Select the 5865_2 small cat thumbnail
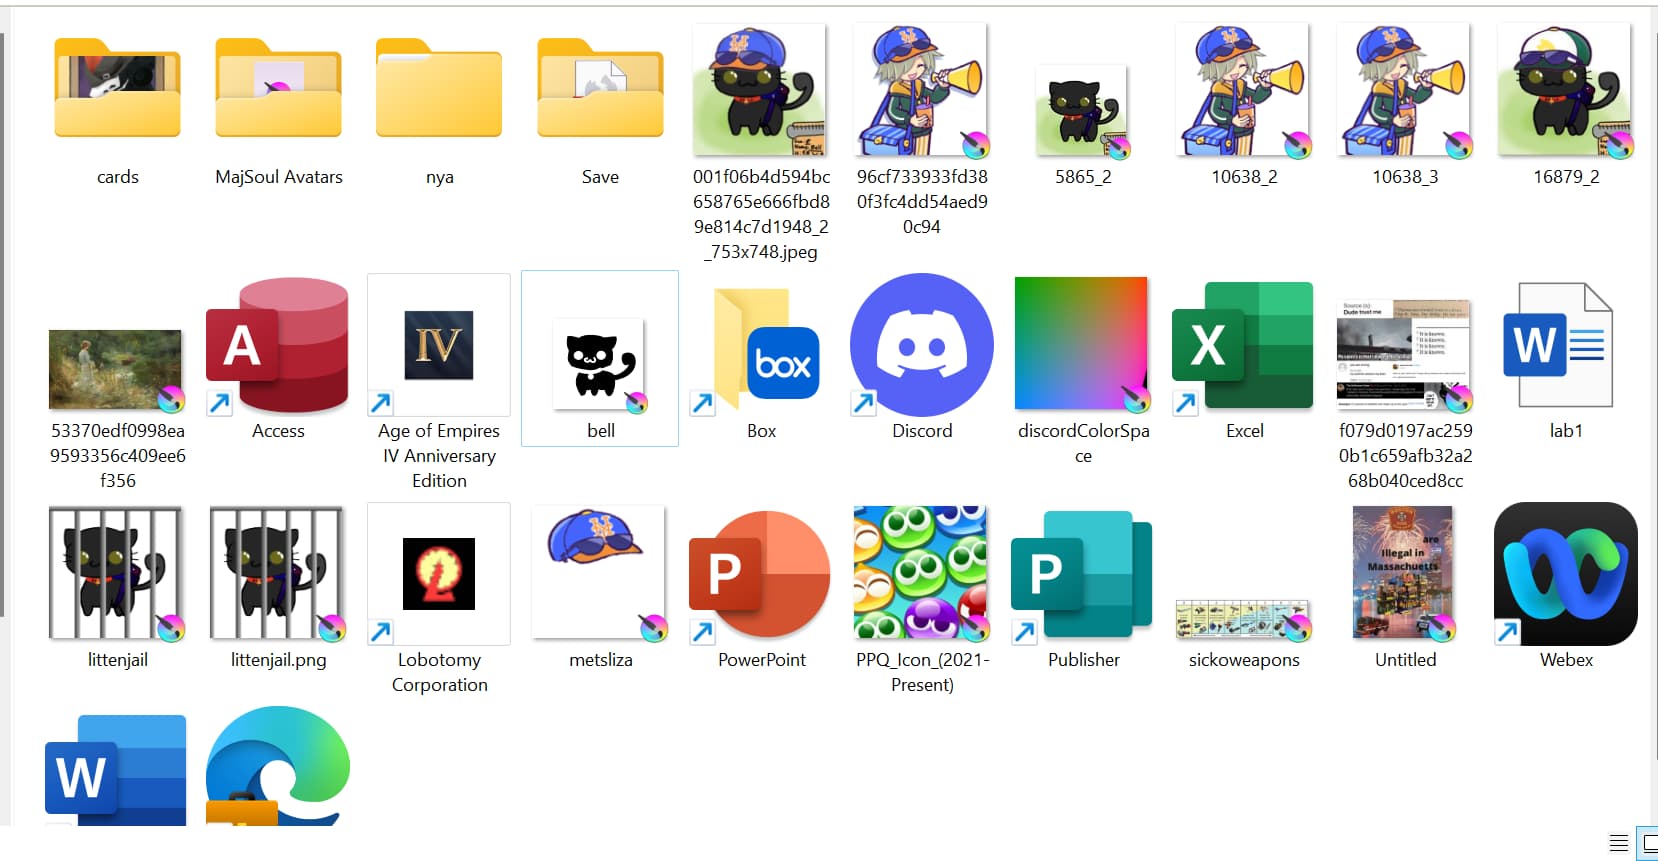1658x861 pixels. point(1083,112)
